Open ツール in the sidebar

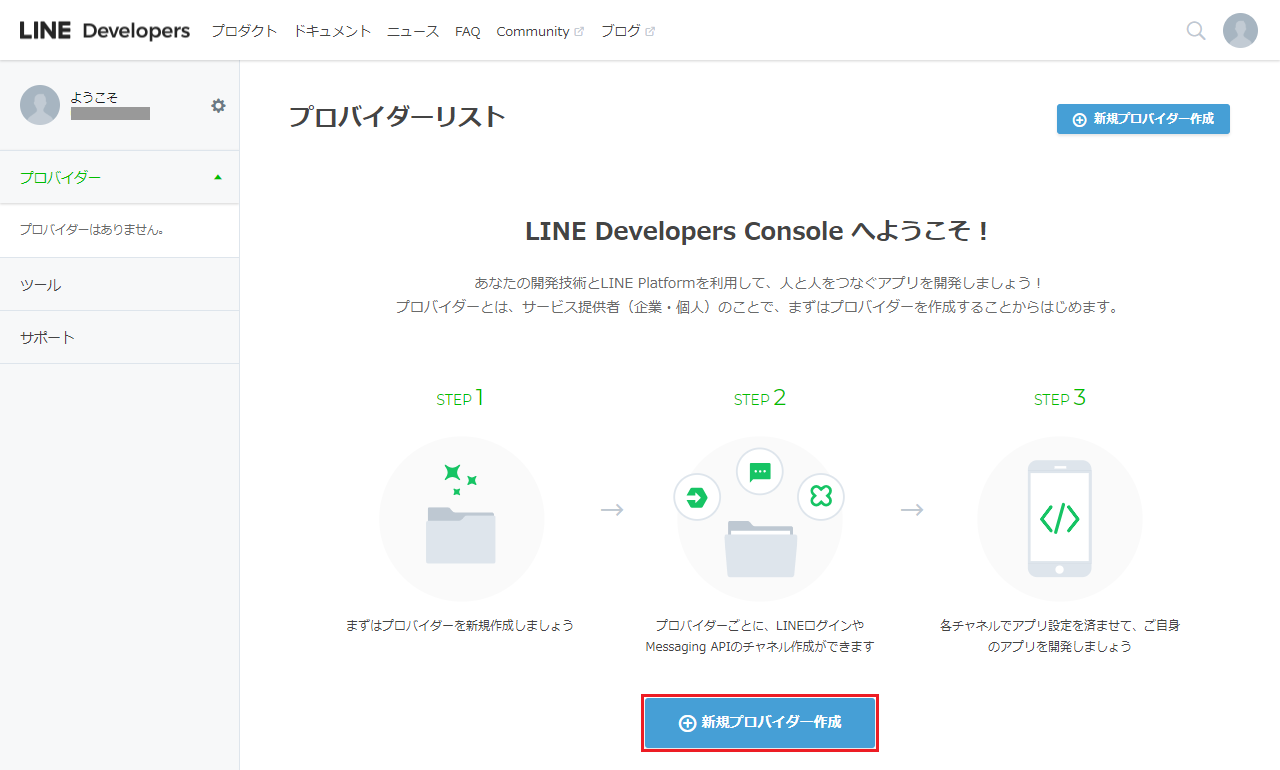(x=120, y=285)
